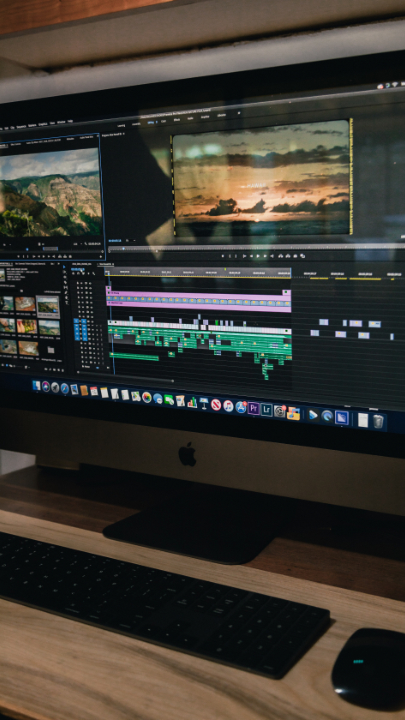Step forward one frame in Program monitor
This screenshot has height=720, width=405.
tap(265, 256)
